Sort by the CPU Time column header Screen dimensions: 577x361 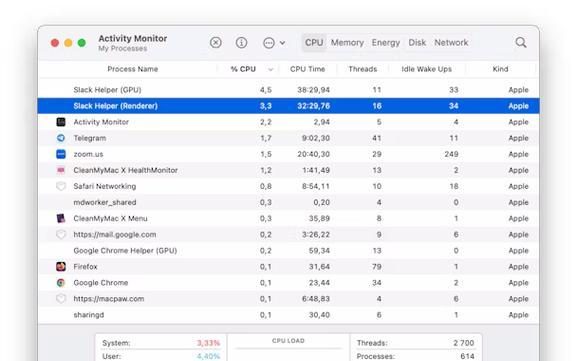click(307, 69)
